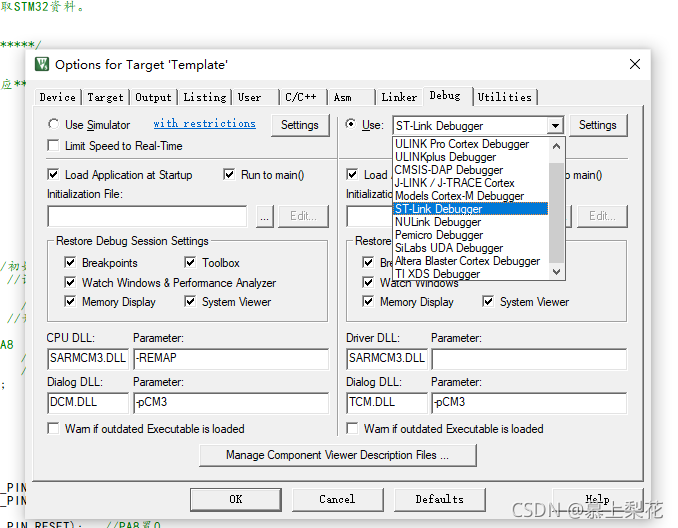Pick TI XDS Debugger option
This screenshot has height=528, width=678.
[x=470, y=273]
